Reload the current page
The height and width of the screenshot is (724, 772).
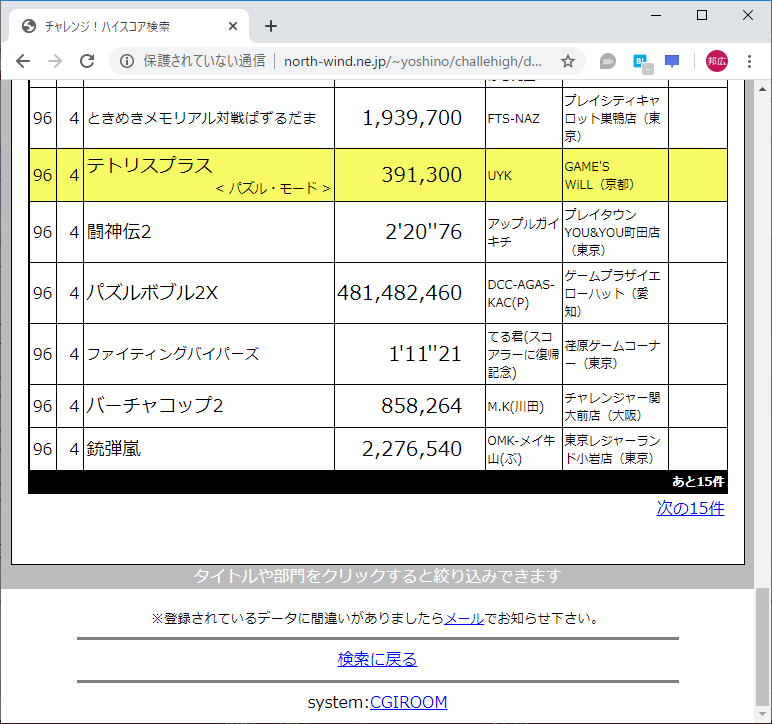pyautogui.click(x=87, y=61)
